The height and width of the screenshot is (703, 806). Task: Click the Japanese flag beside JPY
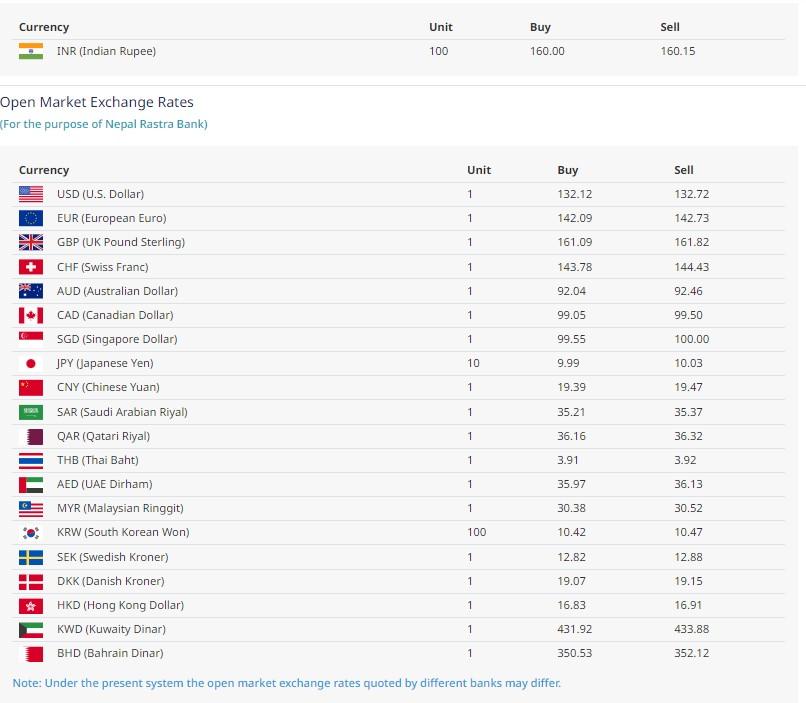pos(31,363)
